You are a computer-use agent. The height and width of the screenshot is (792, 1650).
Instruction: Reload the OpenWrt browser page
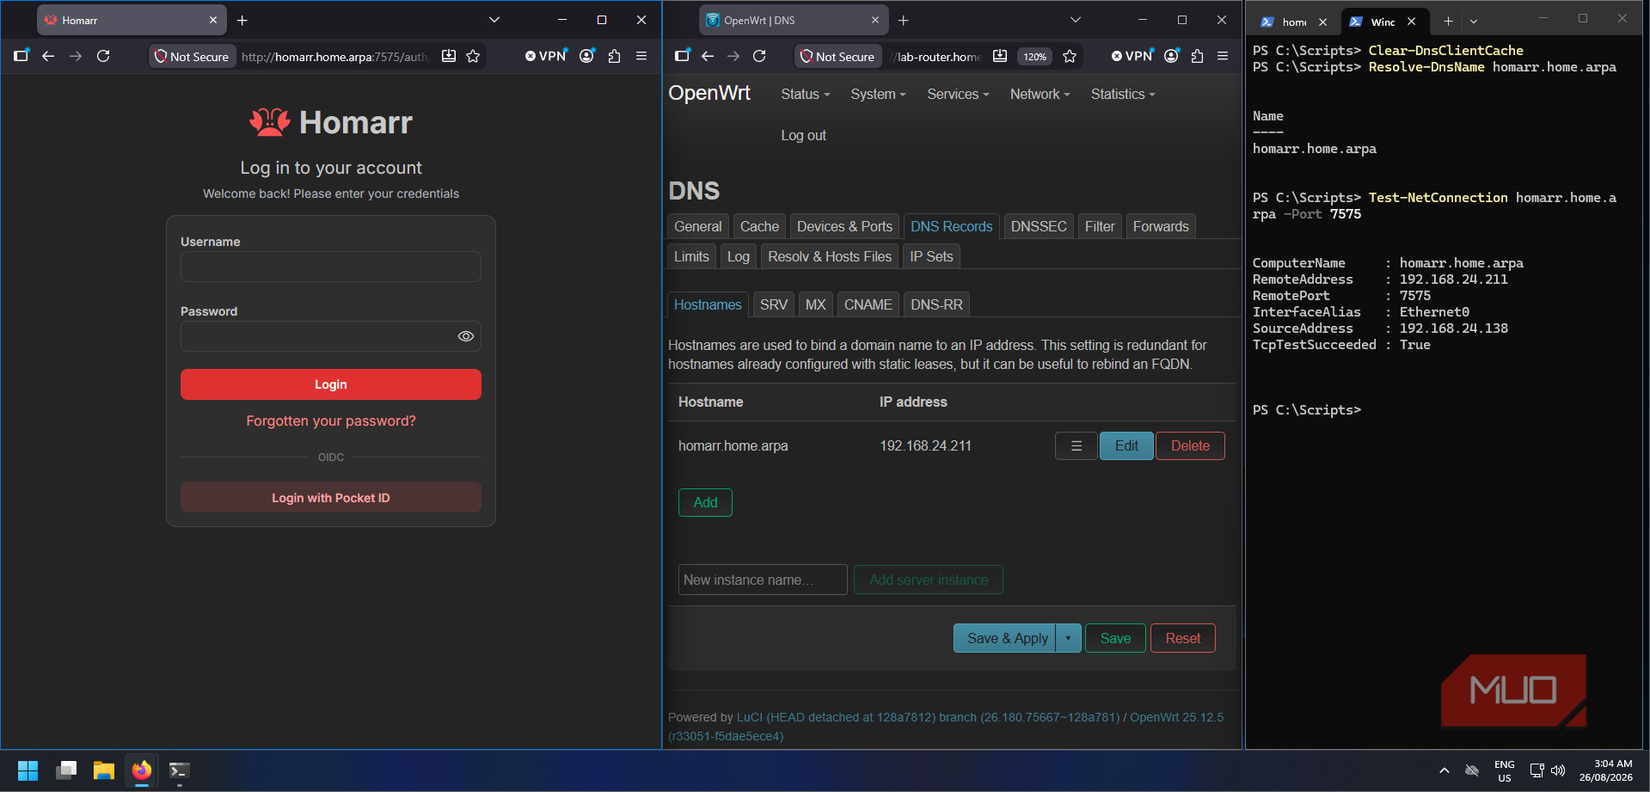pyautogui.click(x=759, y=56)
